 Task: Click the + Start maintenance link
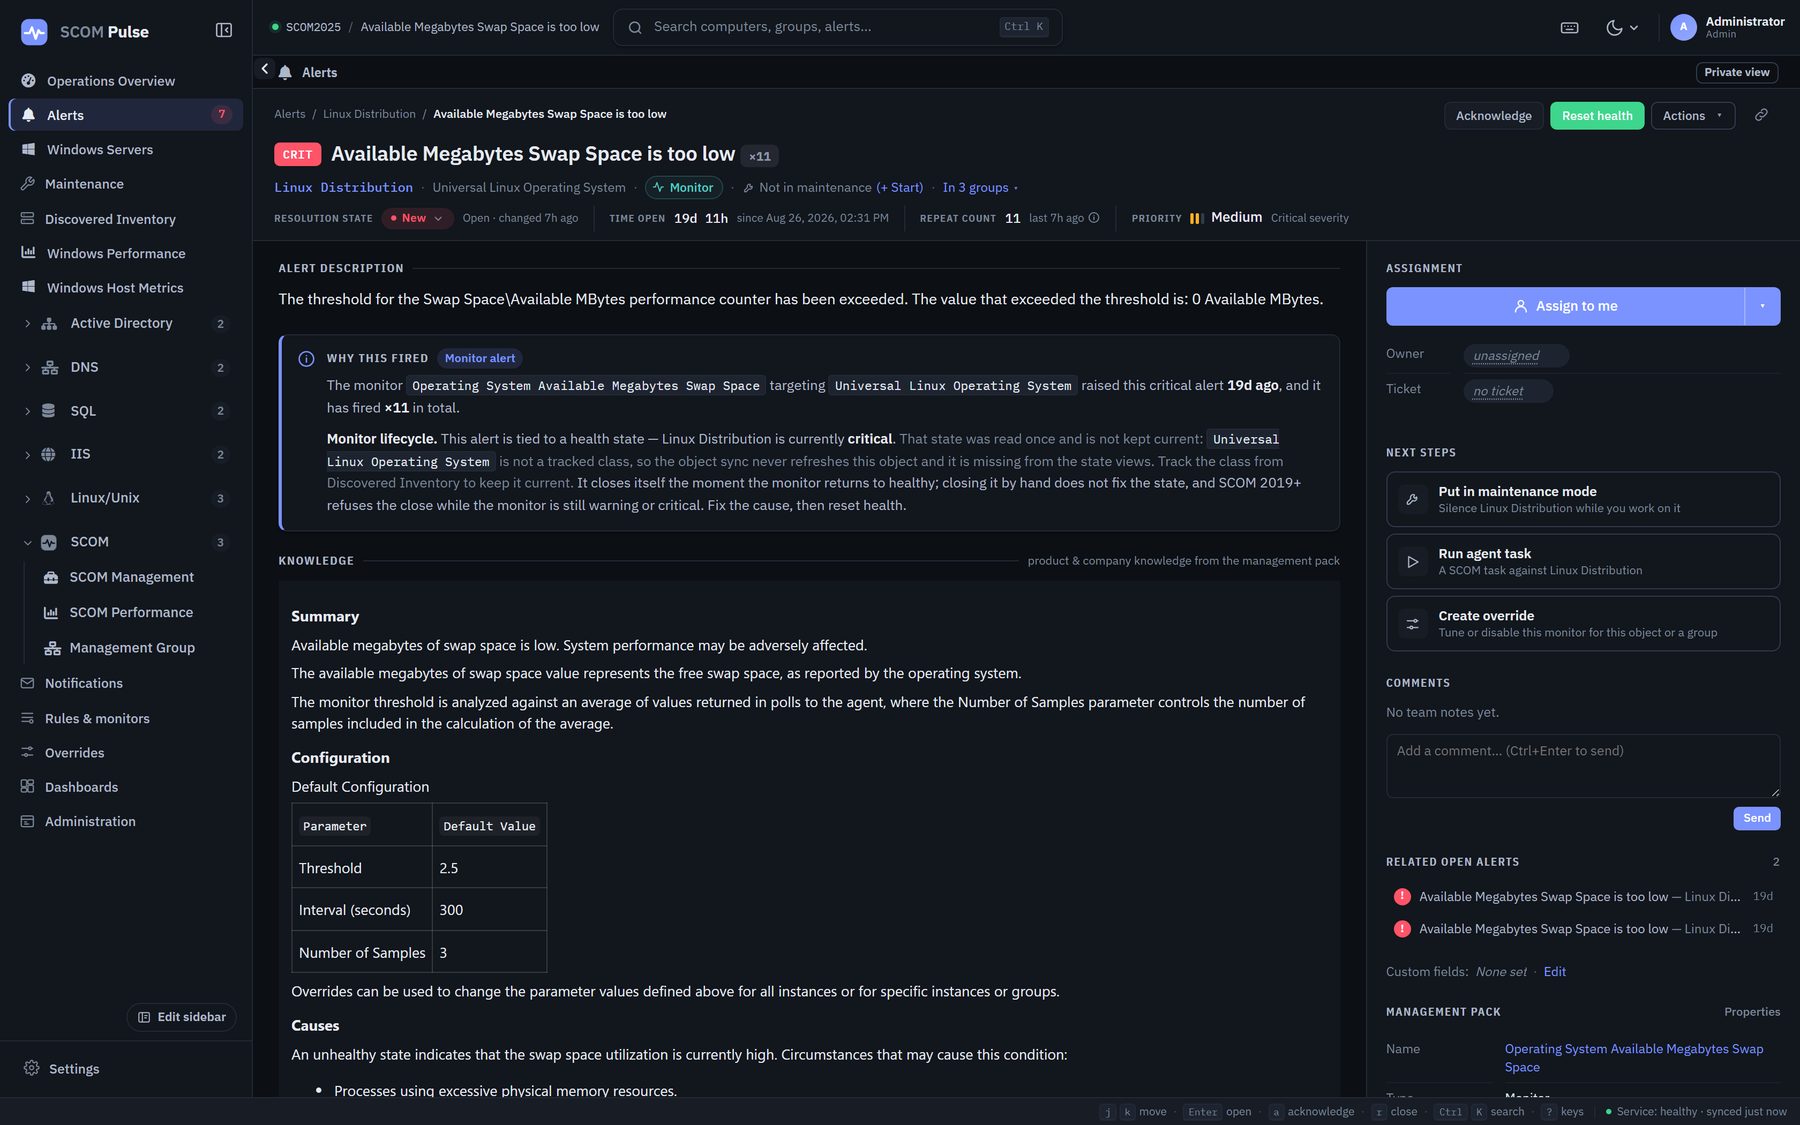[899, 188]
